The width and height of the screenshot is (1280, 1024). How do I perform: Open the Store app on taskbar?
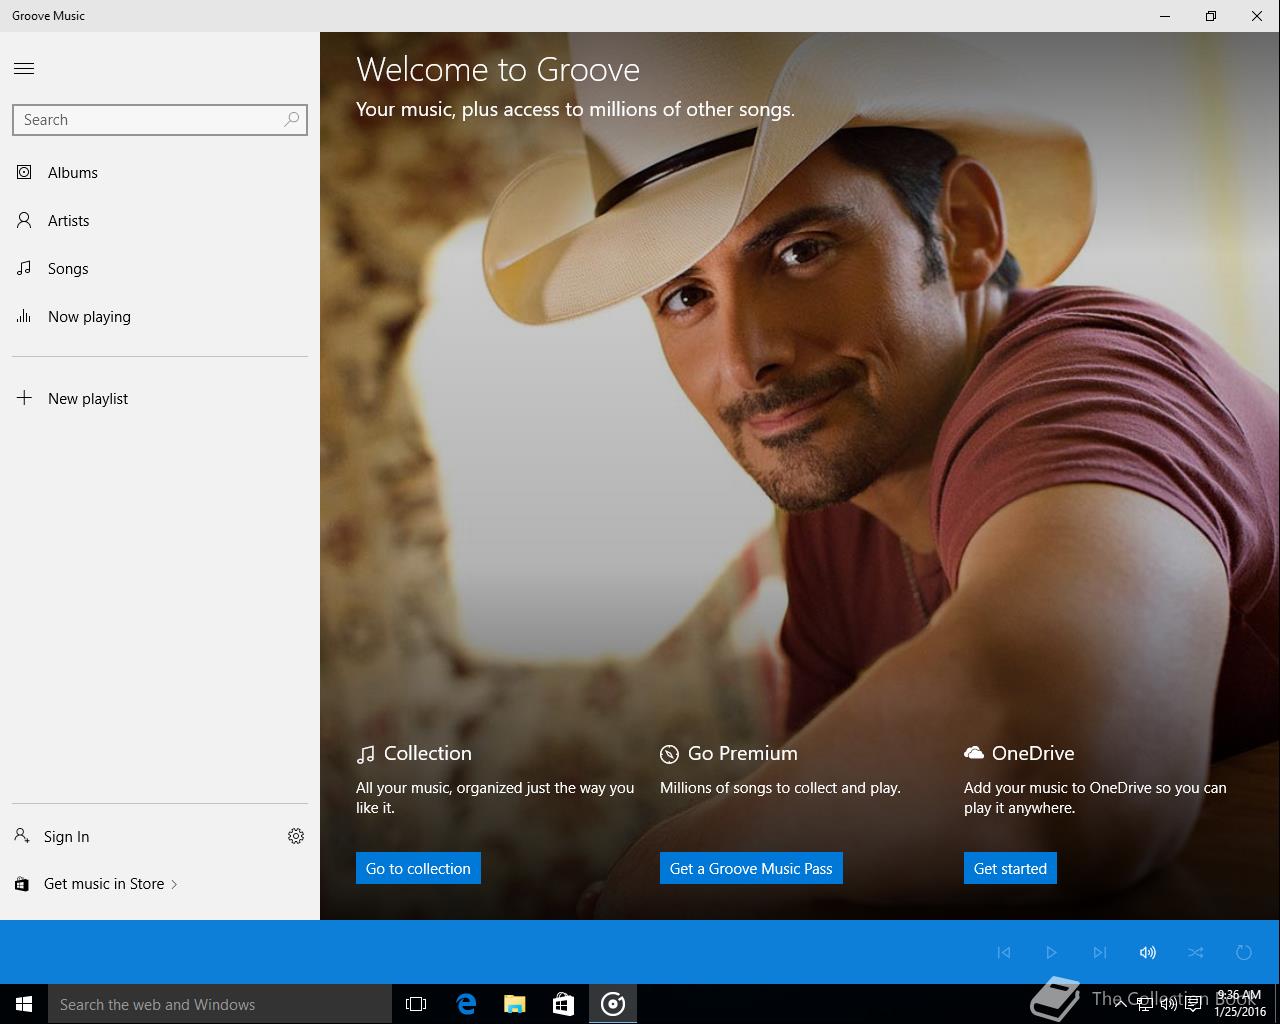[564, 1004]
